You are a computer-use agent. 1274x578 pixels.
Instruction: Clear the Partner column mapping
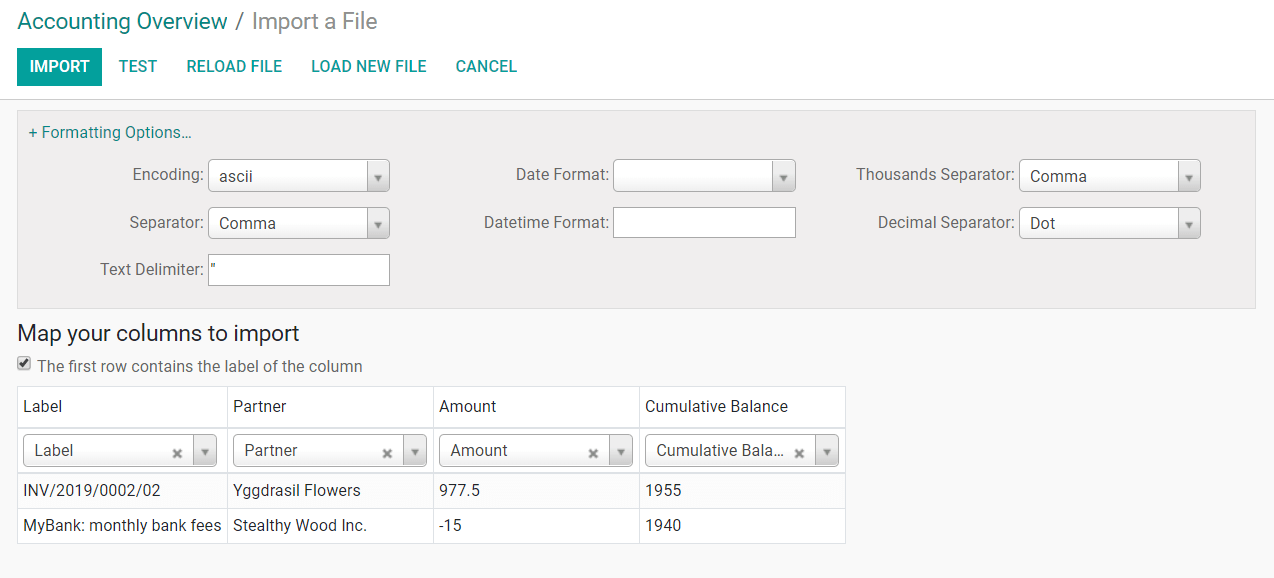click(x=387, y=450)
